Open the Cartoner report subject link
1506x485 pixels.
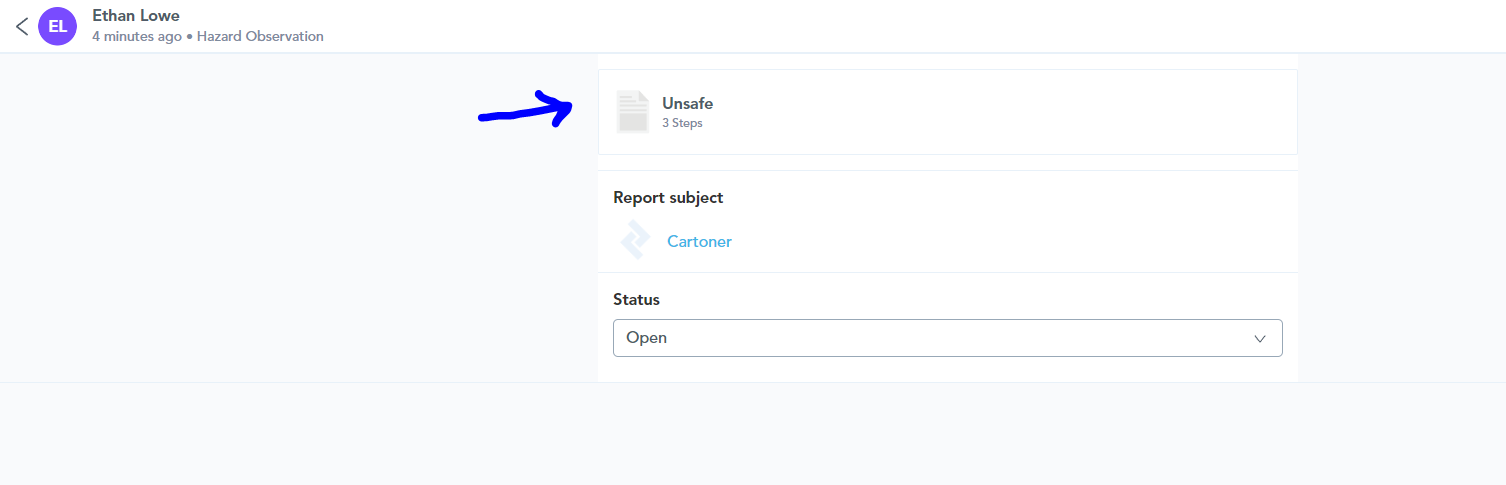tap(699, 242)
